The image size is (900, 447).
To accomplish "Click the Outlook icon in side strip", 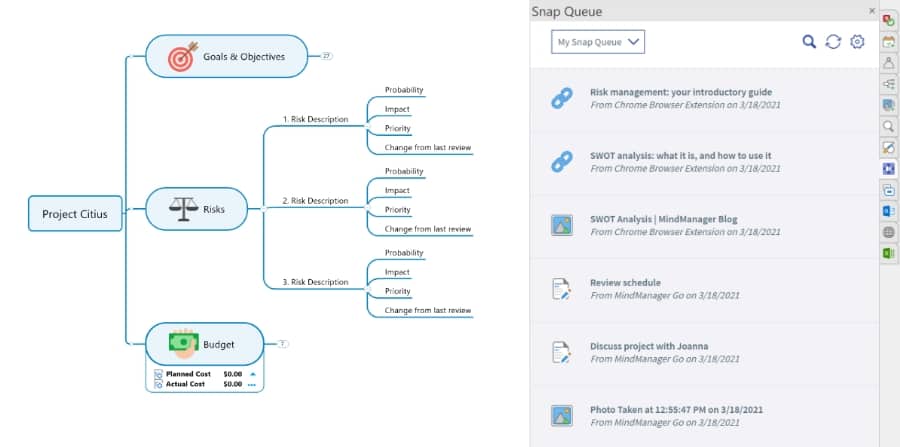I will 888,210.
